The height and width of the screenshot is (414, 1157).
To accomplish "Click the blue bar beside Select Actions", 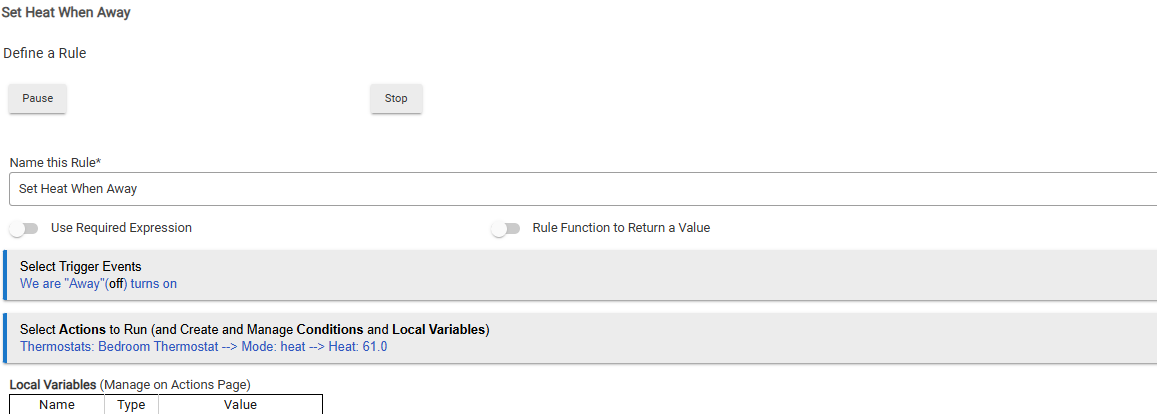I will (4, 338).
